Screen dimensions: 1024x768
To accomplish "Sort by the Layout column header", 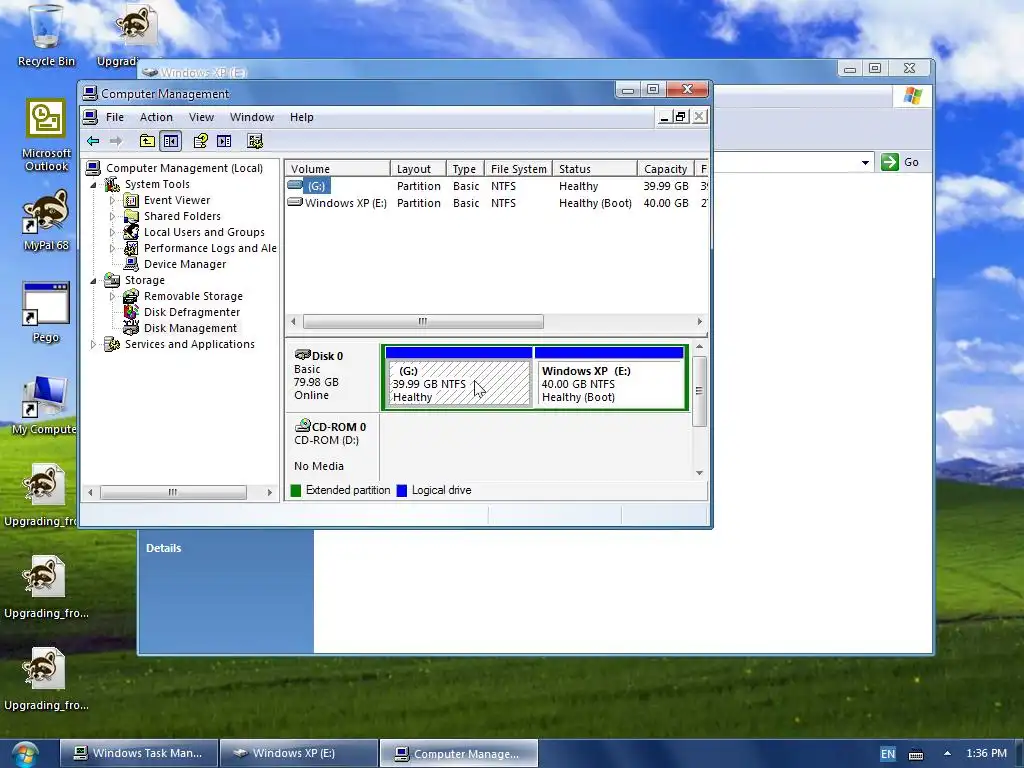I will pyautogui.click(x=419, y=168).
